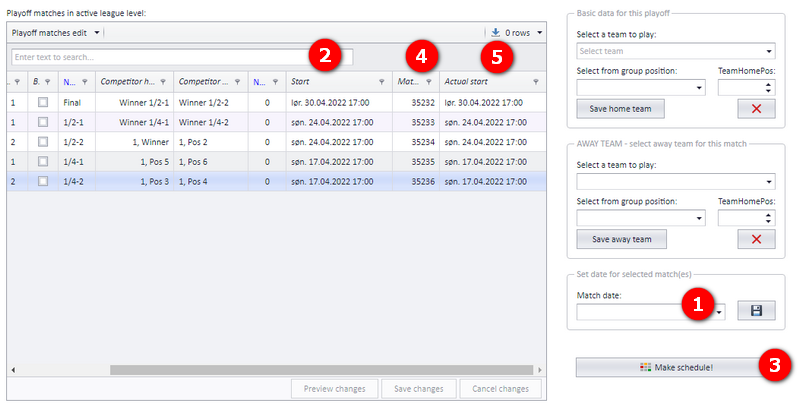Viewport: 800px width, 410px height.
Task: Select match number cell 35236
Action: (416, 181)
